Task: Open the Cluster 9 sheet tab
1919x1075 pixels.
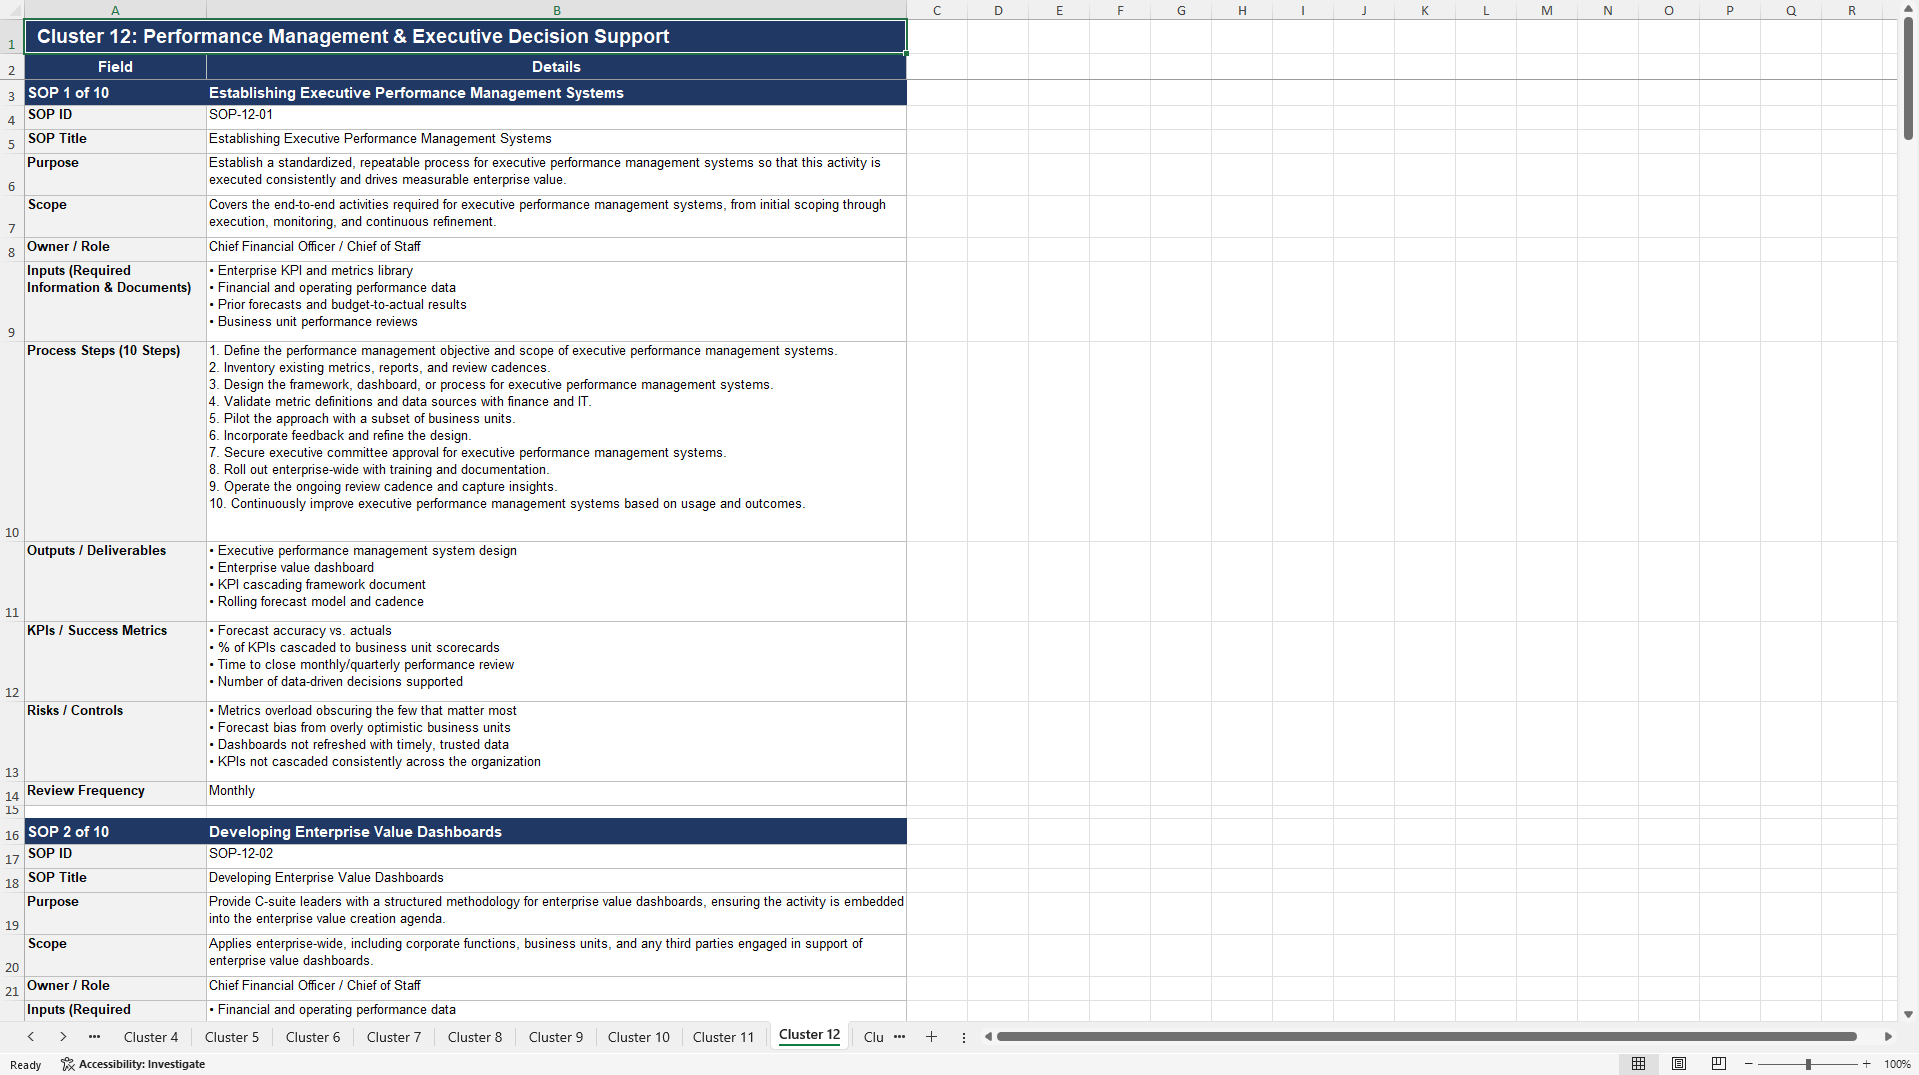Action: pyautogui.click(x=556, y=1037)
